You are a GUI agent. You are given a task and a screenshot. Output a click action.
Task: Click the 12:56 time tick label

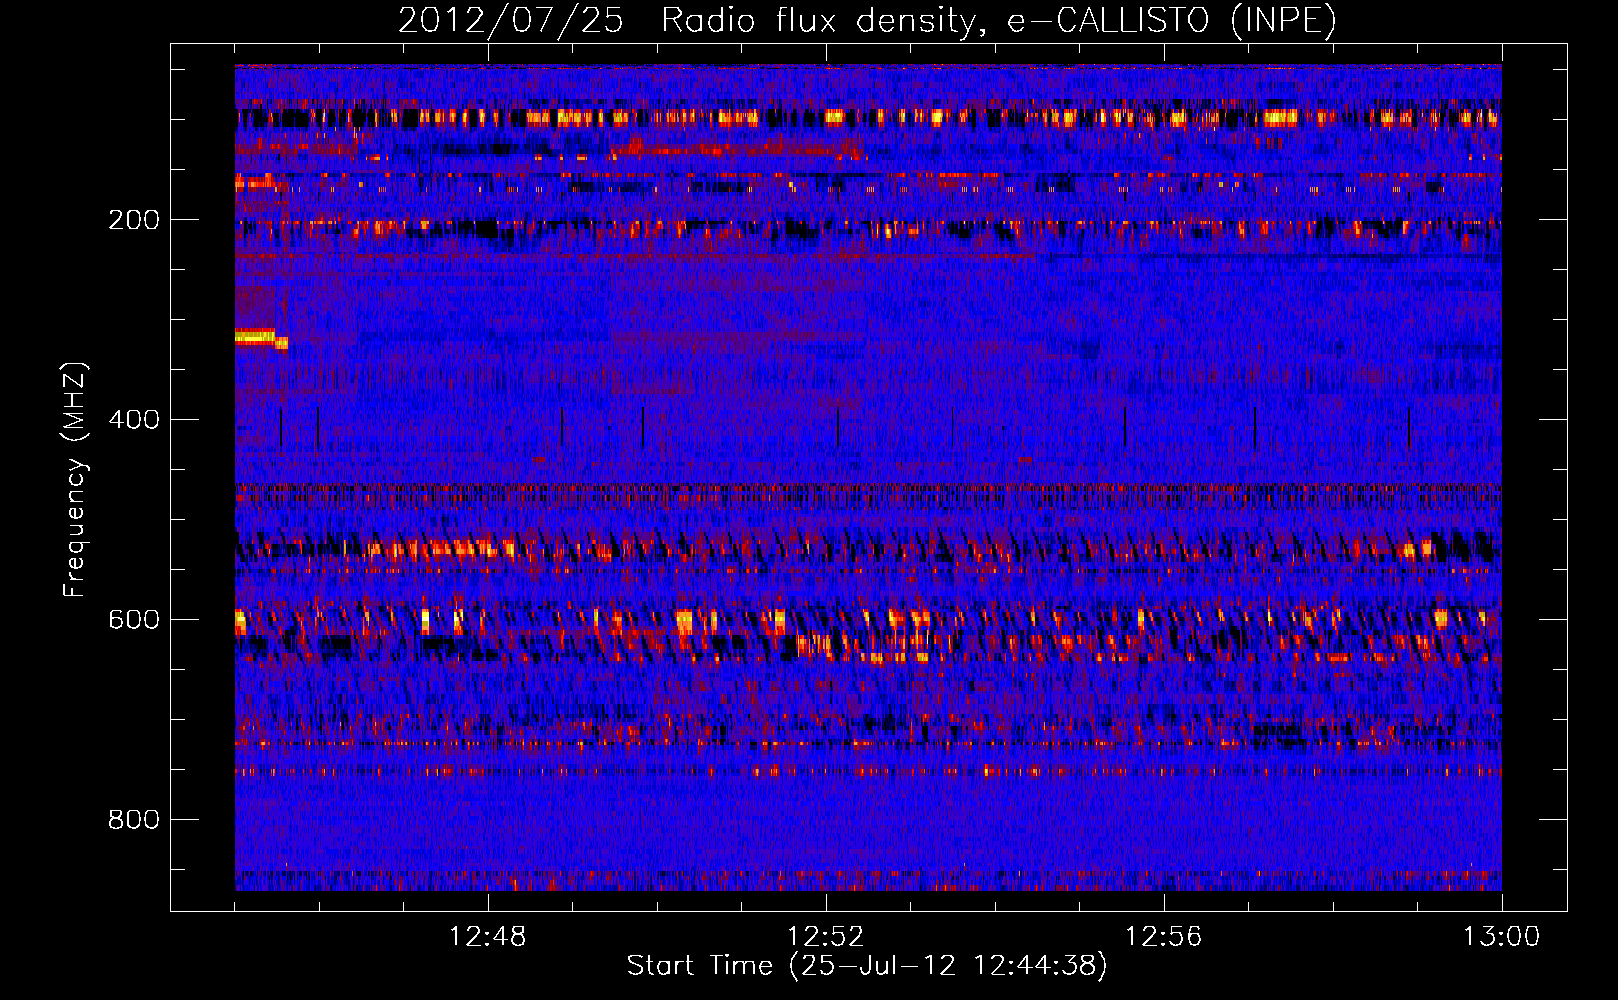(1164, 937)
